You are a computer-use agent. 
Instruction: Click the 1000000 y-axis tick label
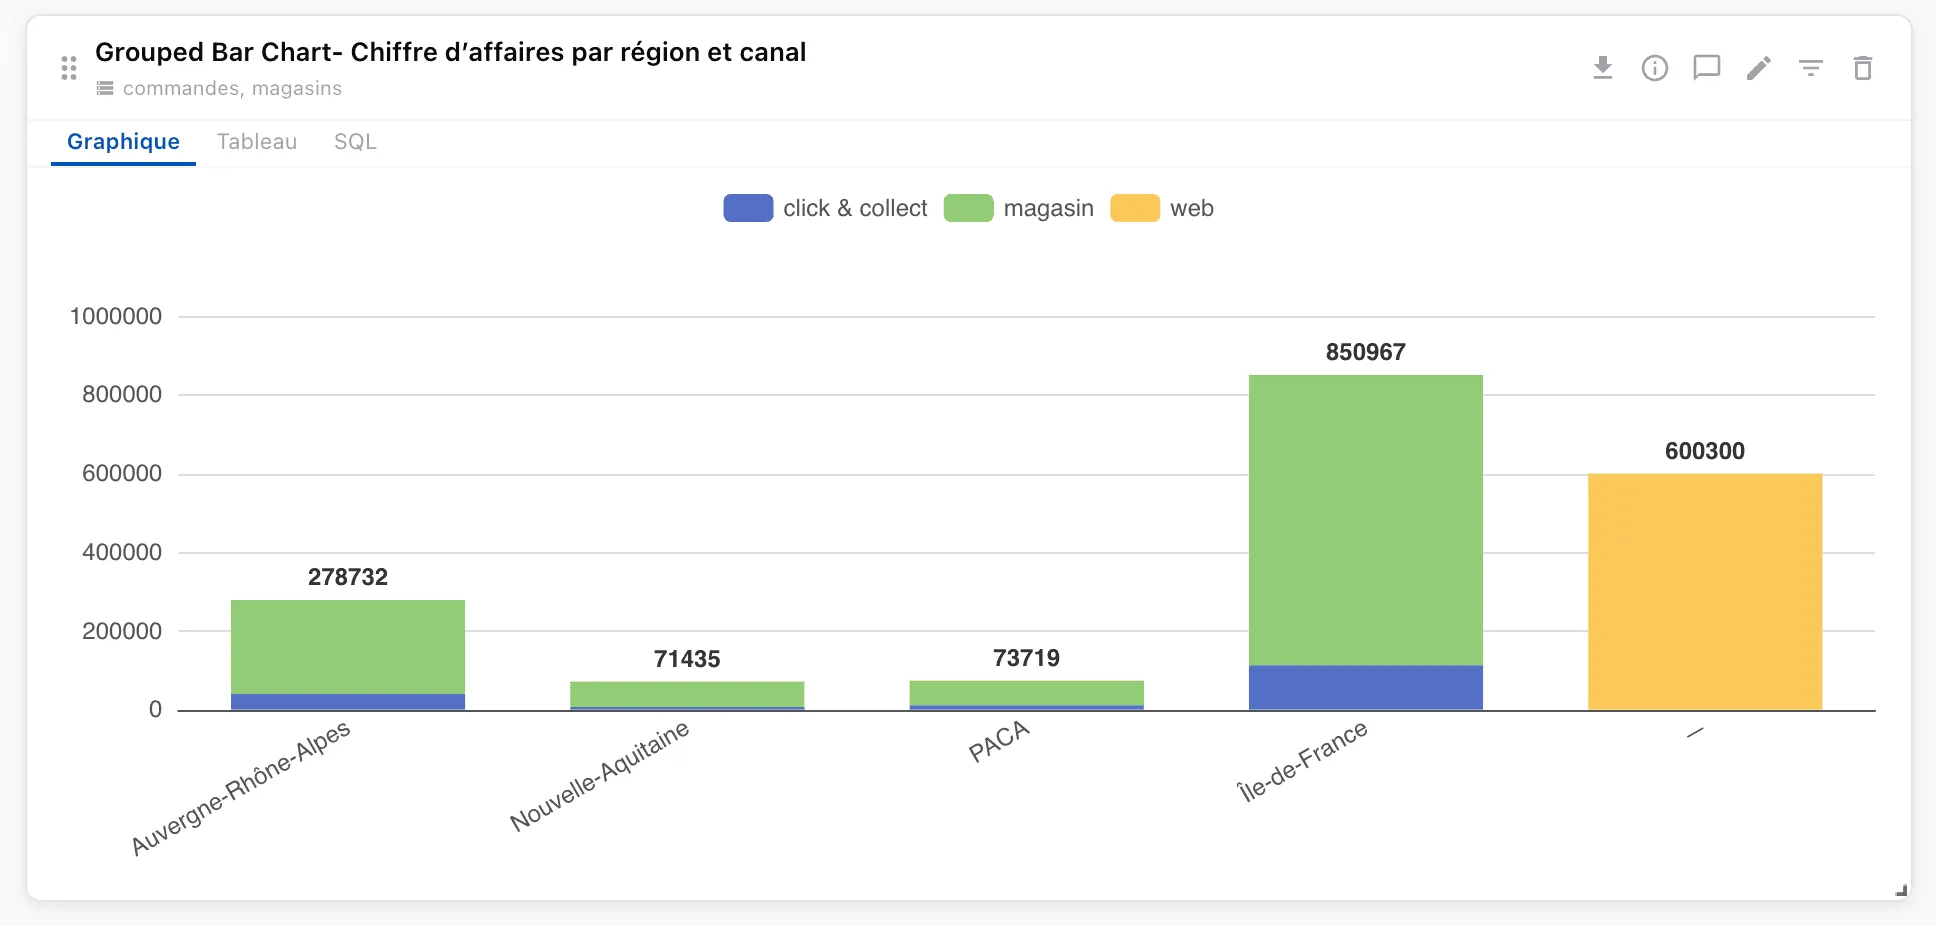tap(116, 316)
